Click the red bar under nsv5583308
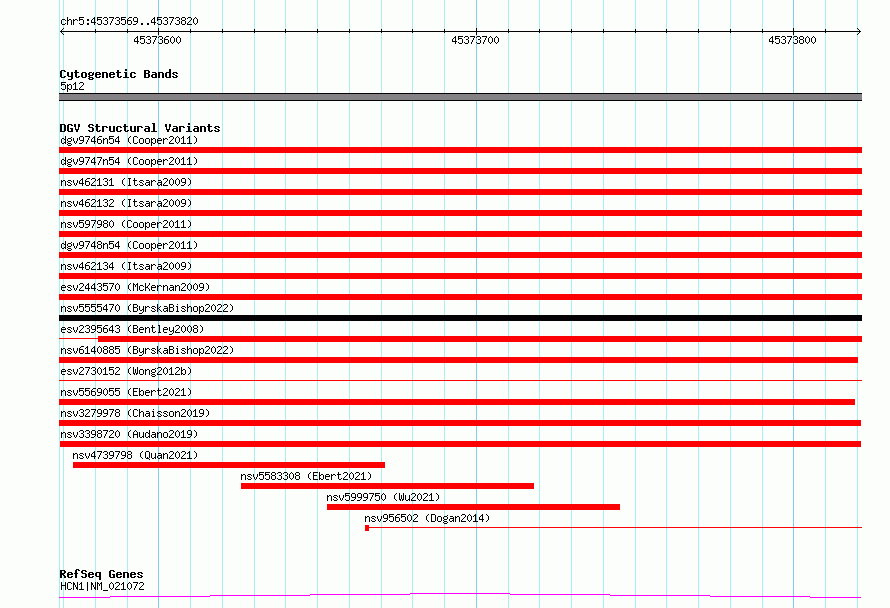The width and height of the screenshot is (890, 608). click(x=387, y=486)
